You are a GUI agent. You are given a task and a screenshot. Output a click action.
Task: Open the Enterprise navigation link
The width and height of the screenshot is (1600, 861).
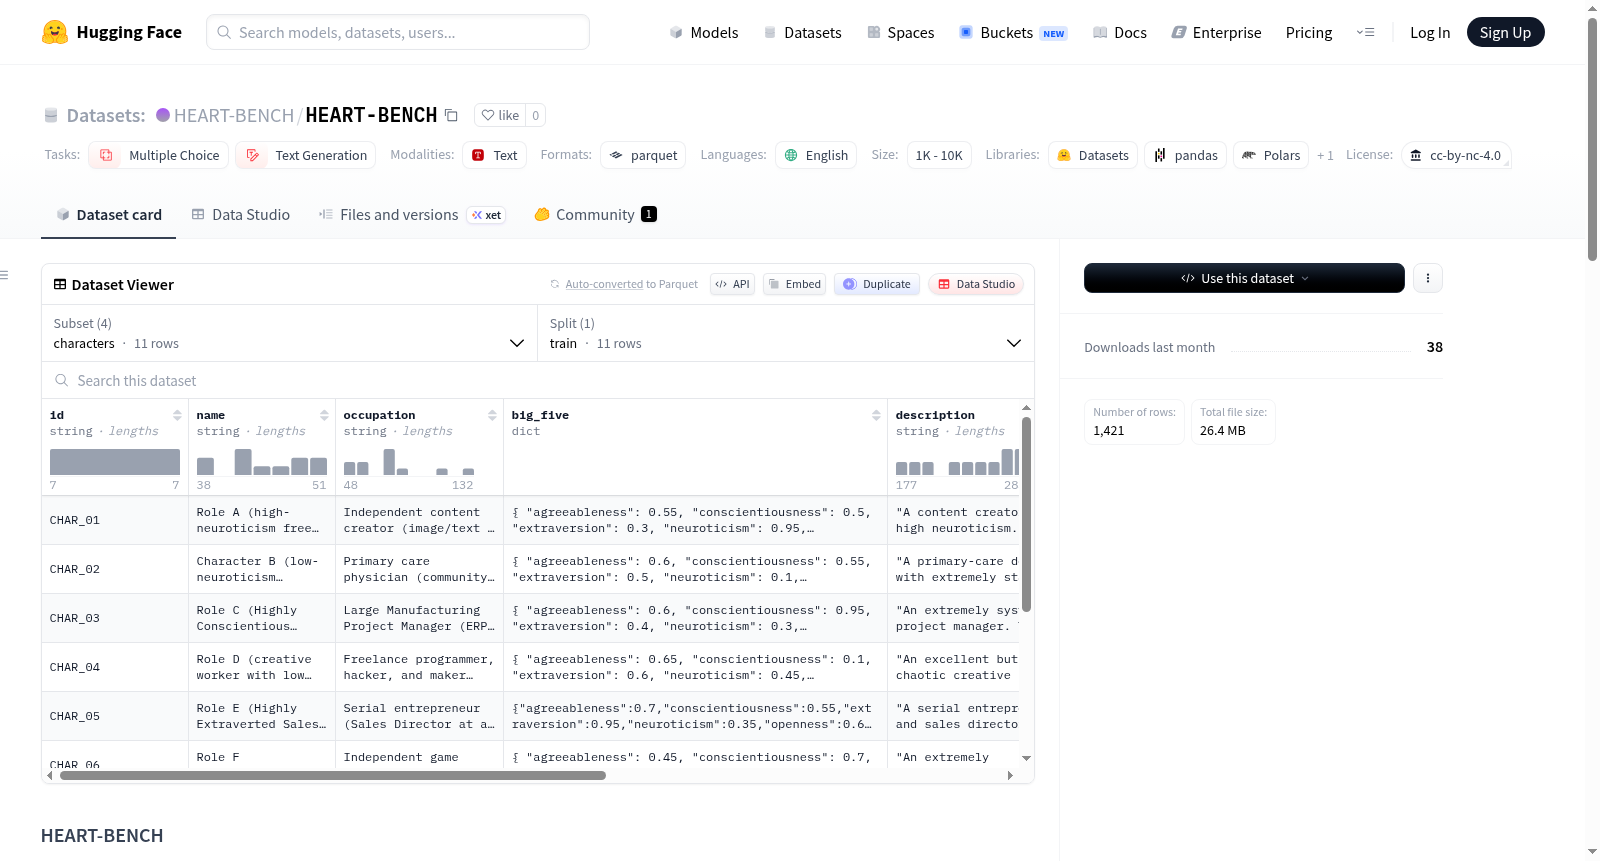tap(1216, 32)
